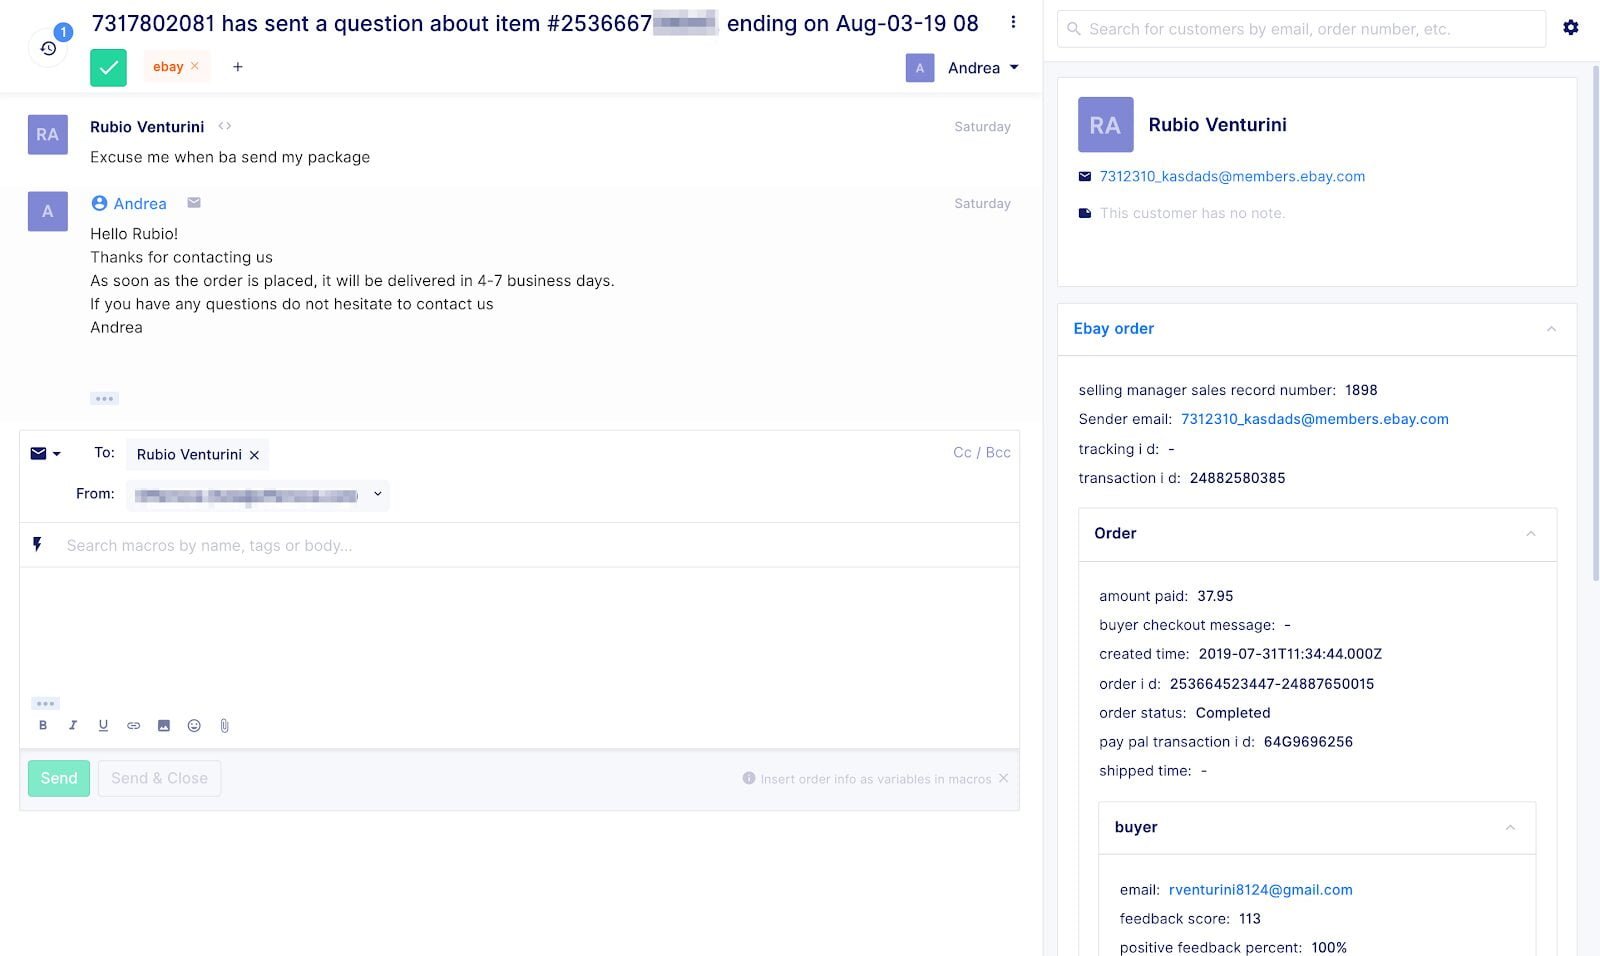Open the ticket history clock icon
1600x956 pixels.
pyautogui.click(x=48, y=48)
